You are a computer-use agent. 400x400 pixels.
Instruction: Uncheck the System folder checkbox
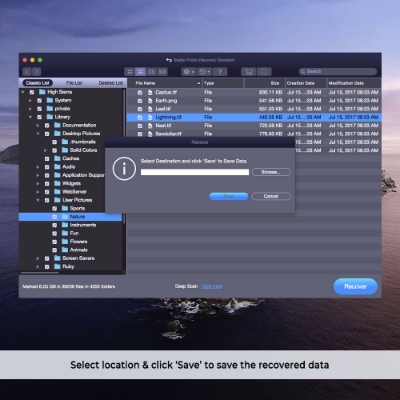[x=40, y=101]
